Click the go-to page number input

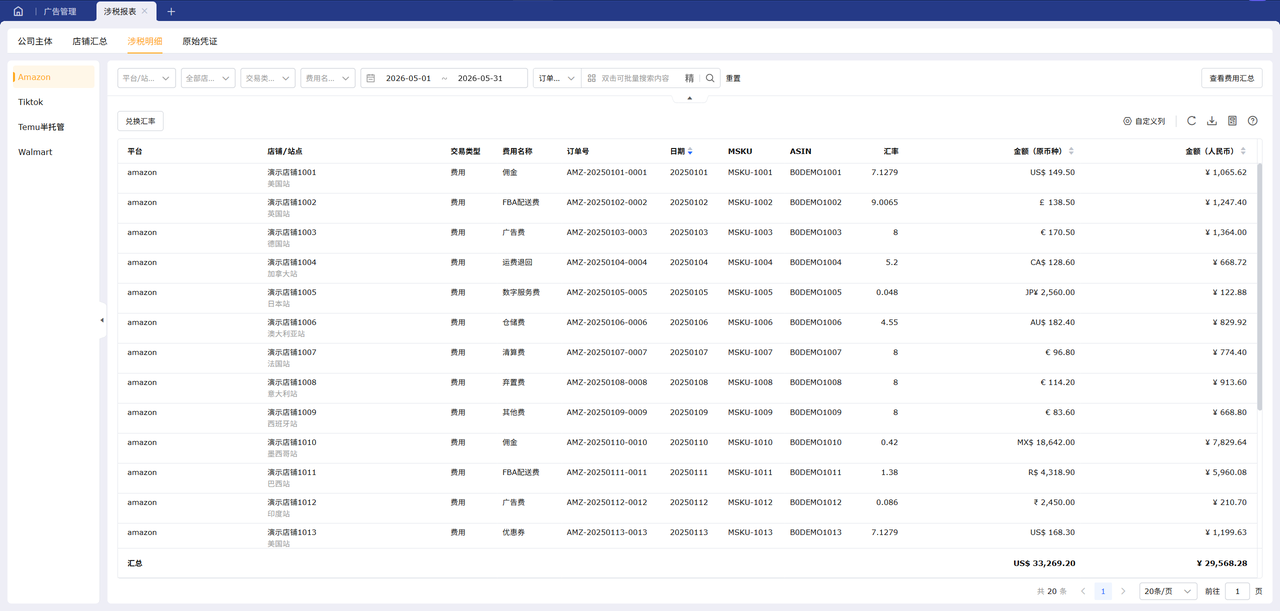pyautogui.click(x=1238, y=592)
